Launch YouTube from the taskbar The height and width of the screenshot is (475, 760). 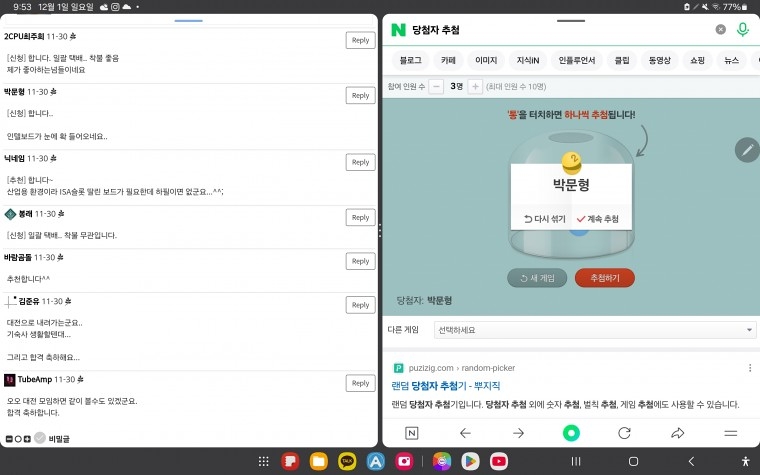click(x=499, y=461)
